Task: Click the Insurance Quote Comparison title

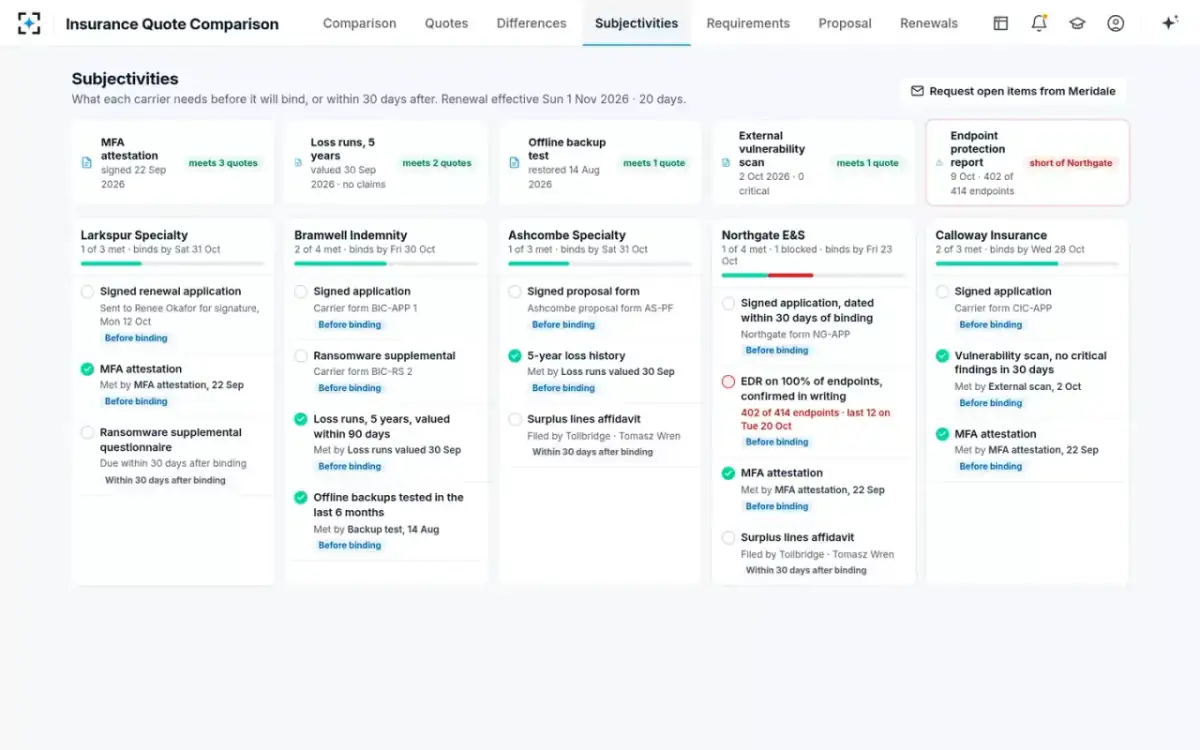Action: (172, 23)
